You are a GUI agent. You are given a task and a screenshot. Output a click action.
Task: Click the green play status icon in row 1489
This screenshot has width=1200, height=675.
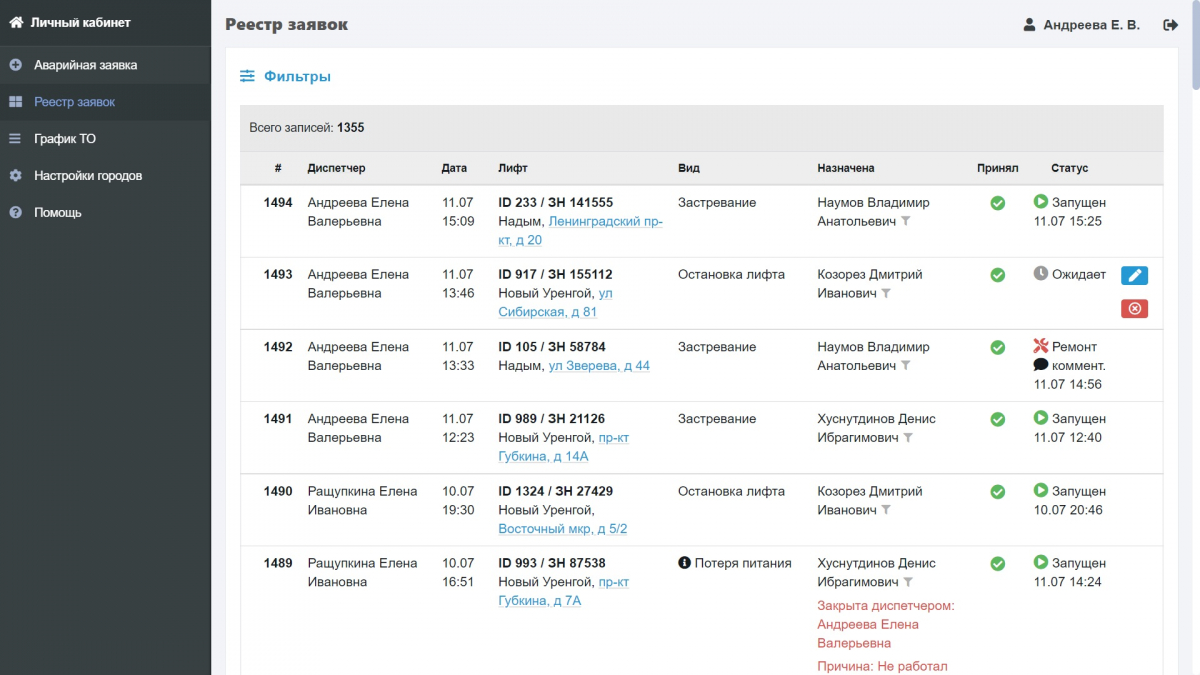tap(1041, 562)
